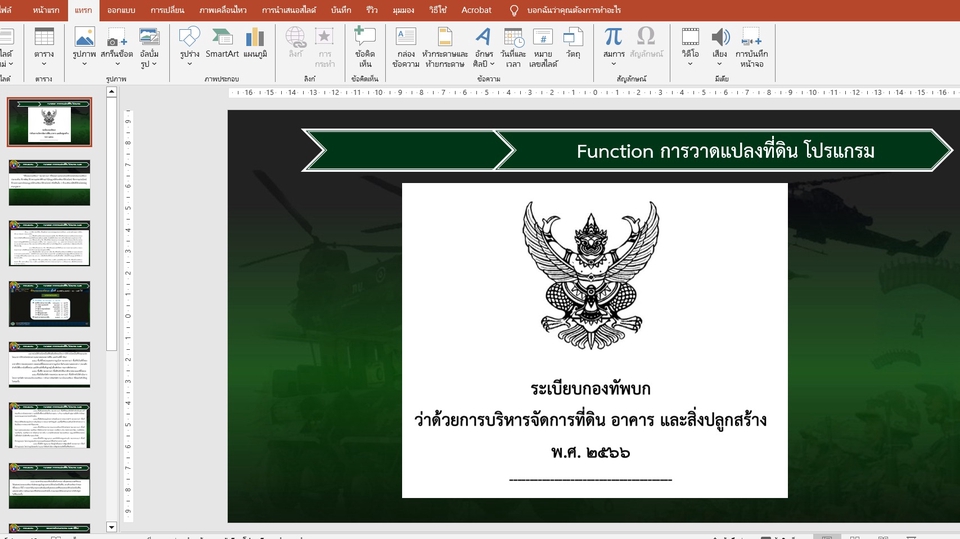Expand the อัลบั้มรูป dropdown arrow
Viewport: 960px width, 539px height.
tap(154, 64)
